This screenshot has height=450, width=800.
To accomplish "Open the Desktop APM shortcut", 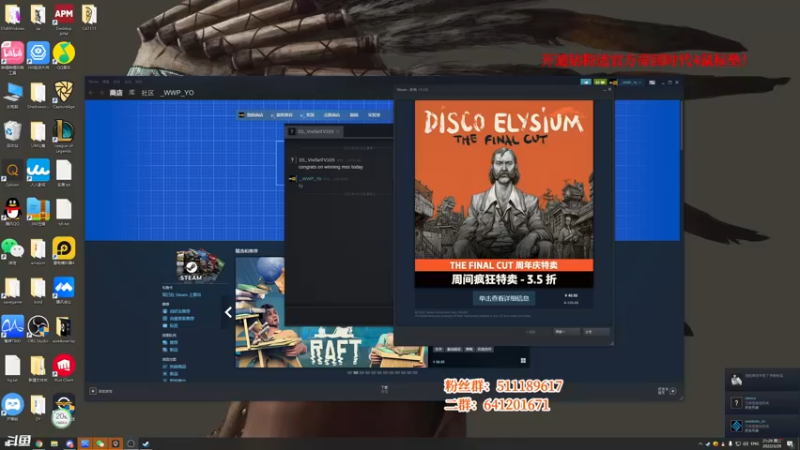I will click(63, 17).
